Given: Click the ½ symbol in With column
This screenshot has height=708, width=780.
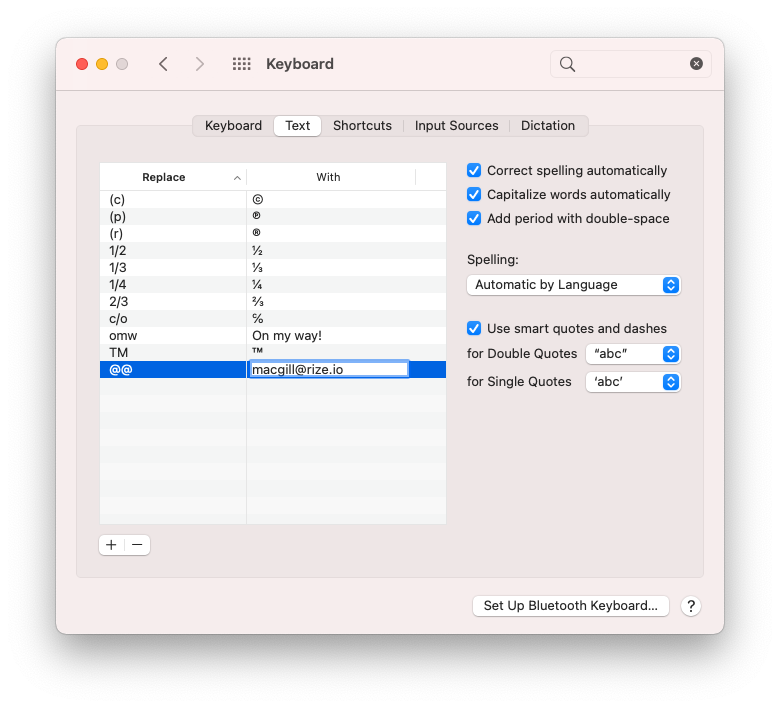Looking at the screenshot, I should [x=257, y=251].
